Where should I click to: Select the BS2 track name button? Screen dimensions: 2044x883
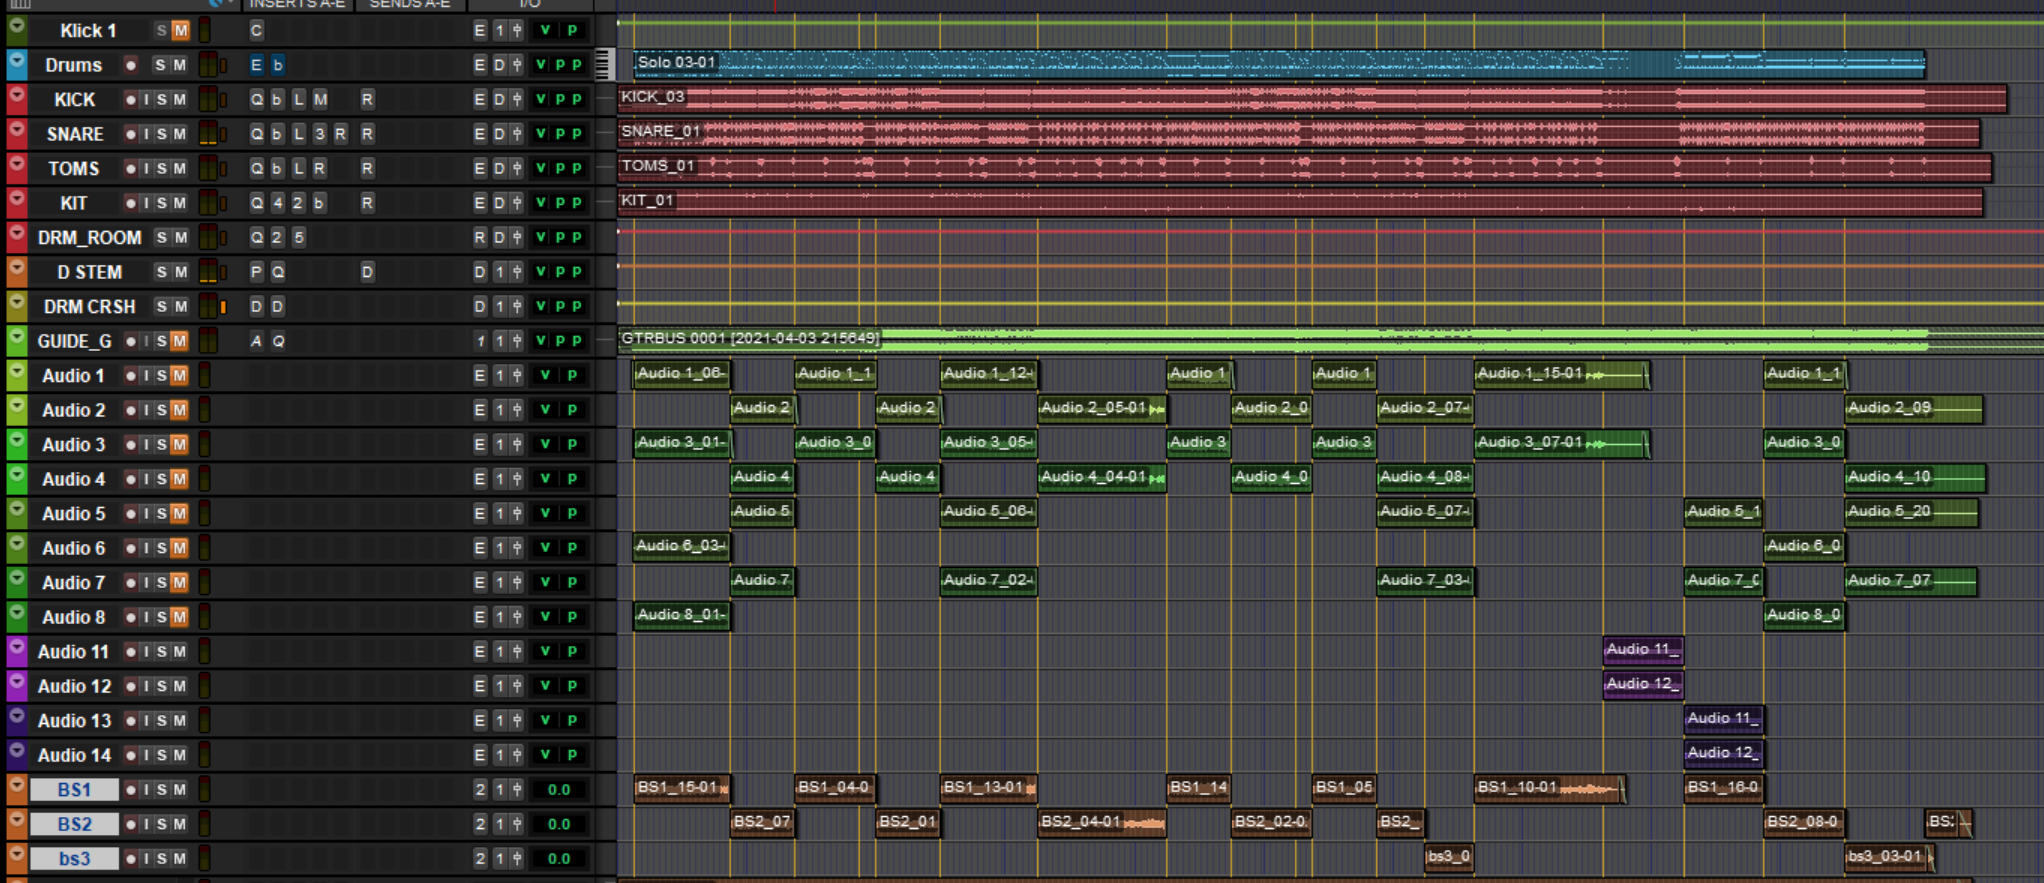74,824
